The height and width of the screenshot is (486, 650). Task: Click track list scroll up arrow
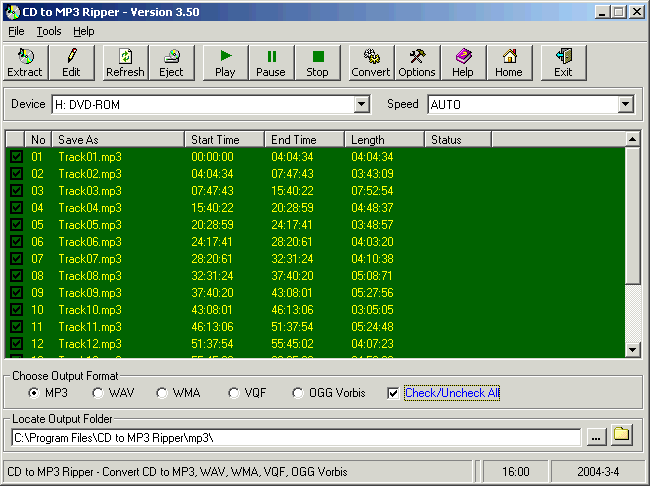coord(633,139)
